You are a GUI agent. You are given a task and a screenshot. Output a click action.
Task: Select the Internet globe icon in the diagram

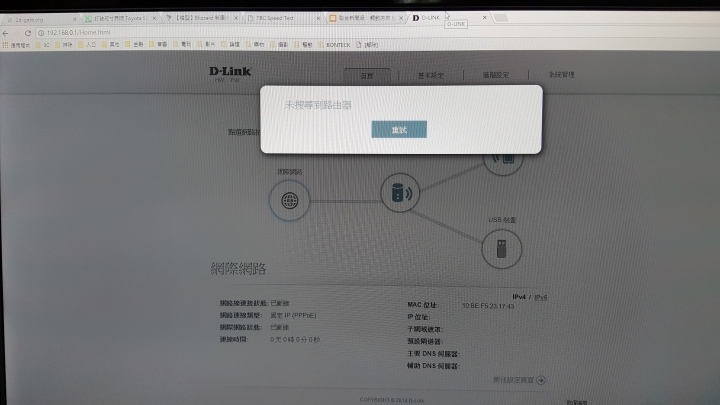point(290,201)
